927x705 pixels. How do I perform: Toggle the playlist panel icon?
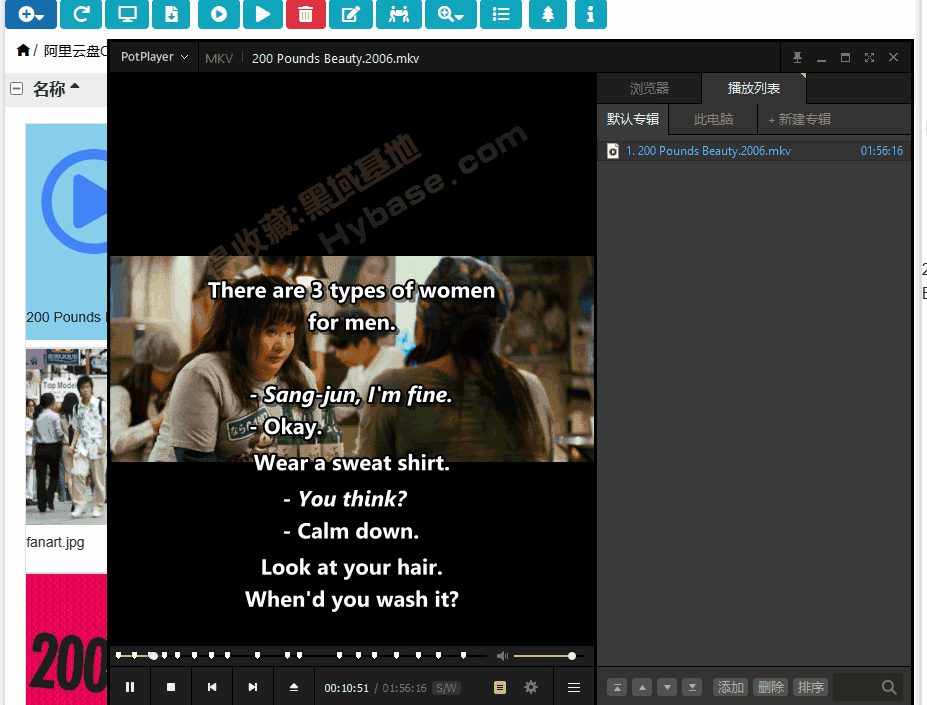(500, 687)
